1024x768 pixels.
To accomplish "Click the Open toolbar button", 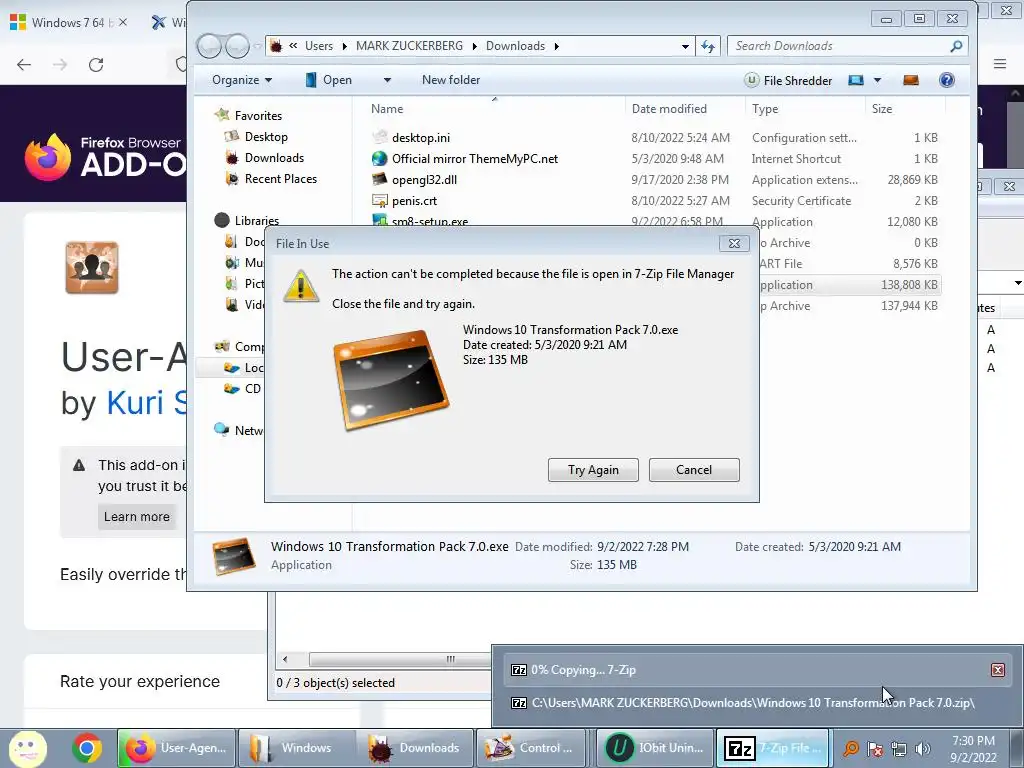I will (x=329, y=80).
